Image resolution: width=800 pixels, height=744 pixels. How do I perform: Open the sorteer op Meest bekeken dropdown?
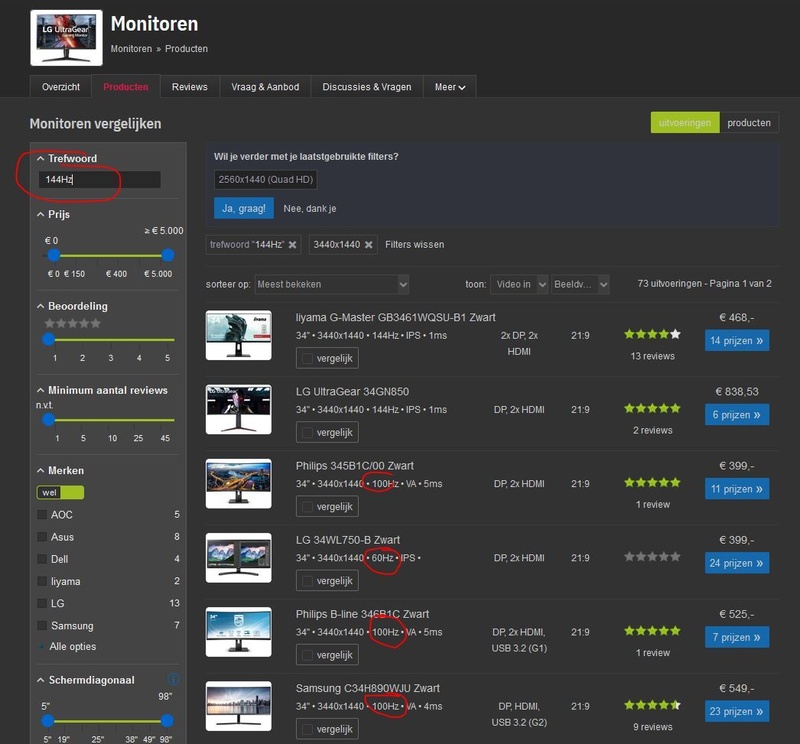click(x=332, y=284)
